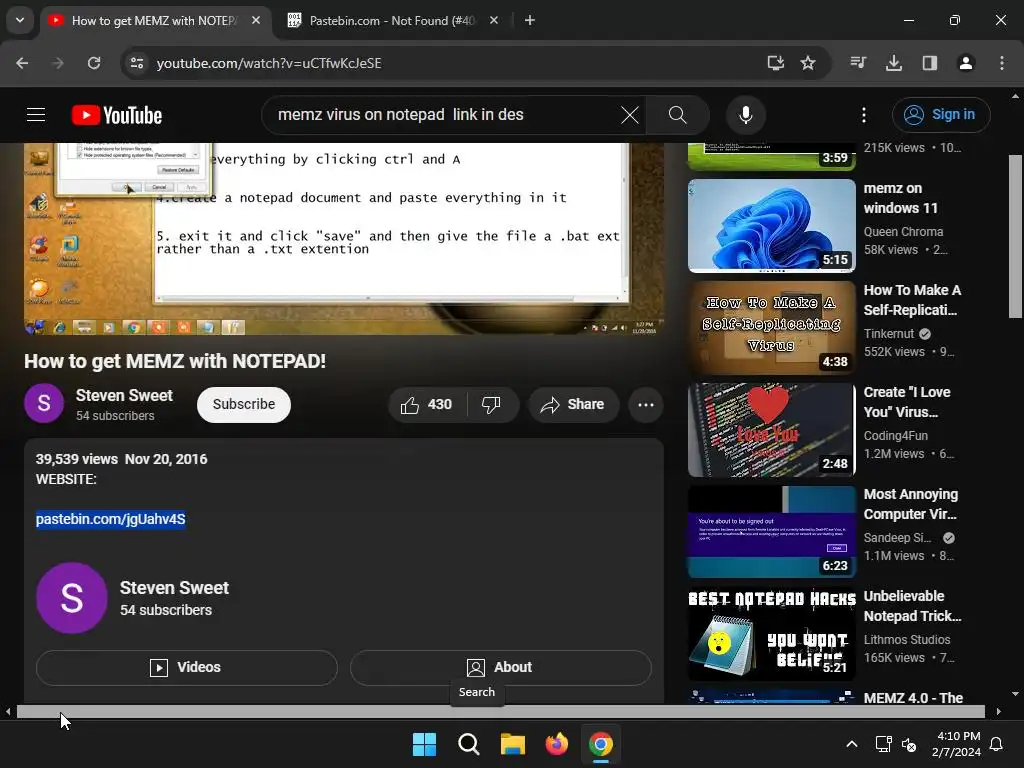The height and width of the screenshot is (768, 1024).
Task: Launch Firefox from taskbar
Action: [556, 744]
